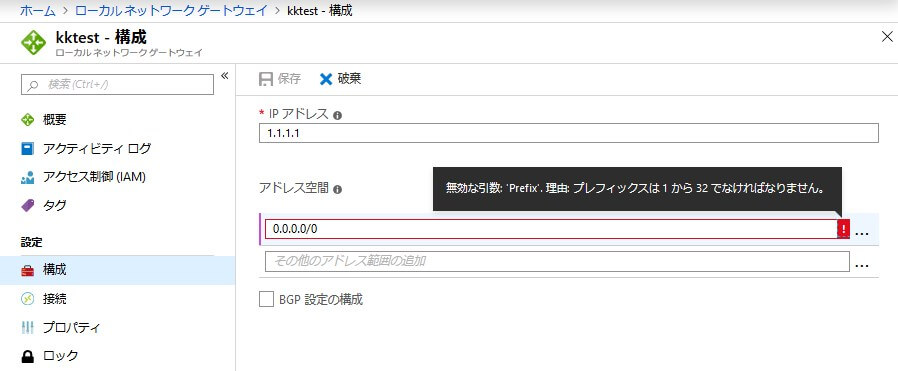The height and width of the screenshot is (371, 898).
Task: Click the kktest - 構成 breadcrumb text
Action: 320,11
